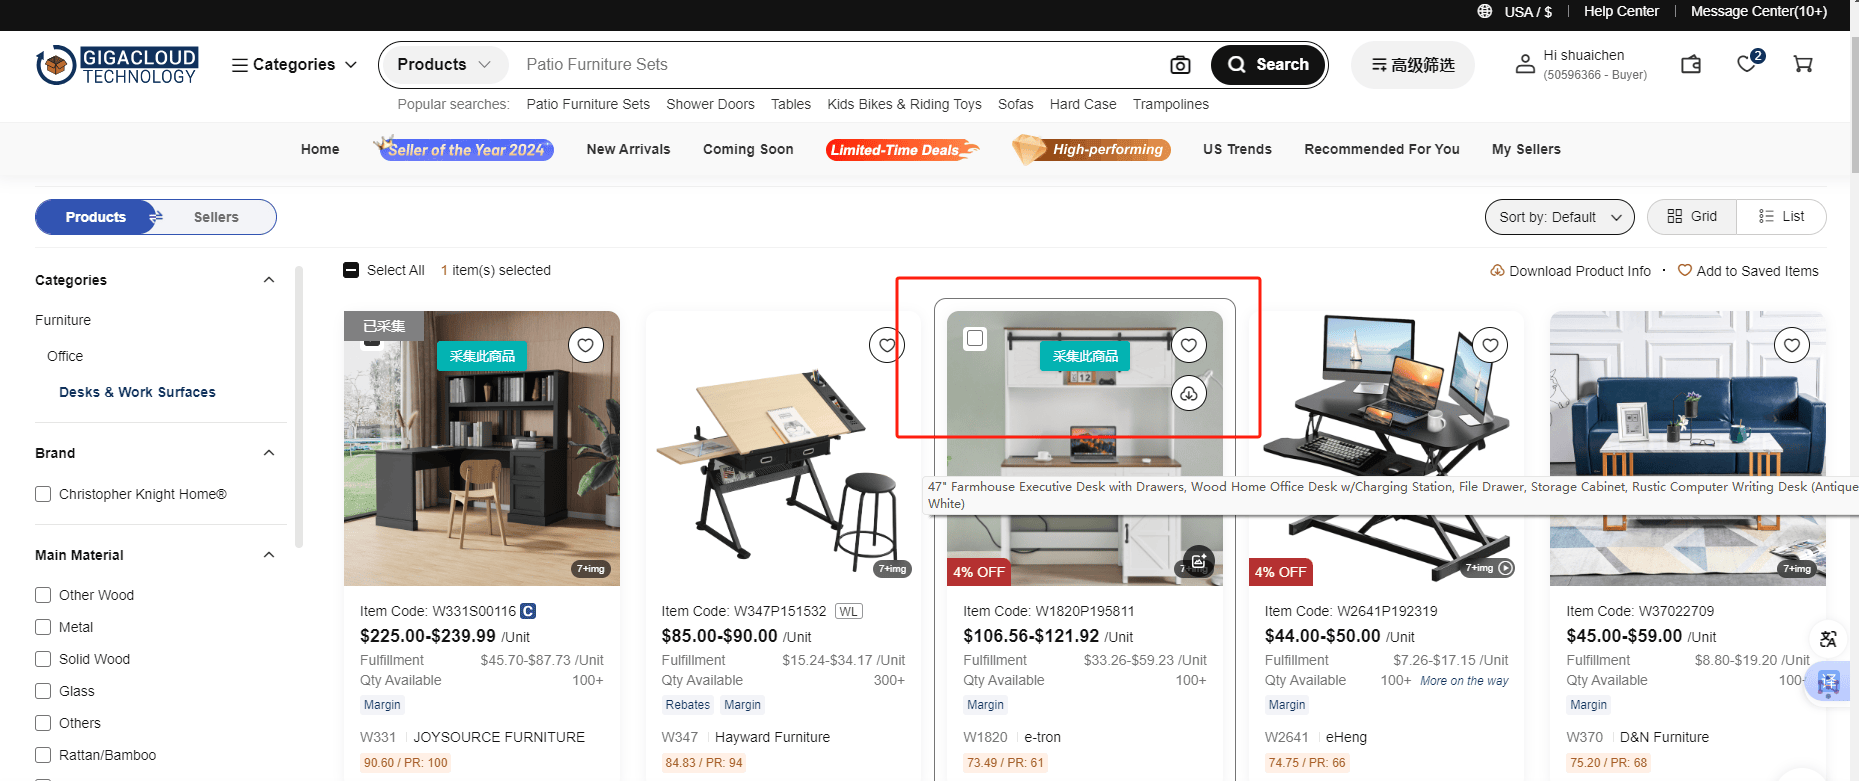Click the Search button

pos(1268,65)
